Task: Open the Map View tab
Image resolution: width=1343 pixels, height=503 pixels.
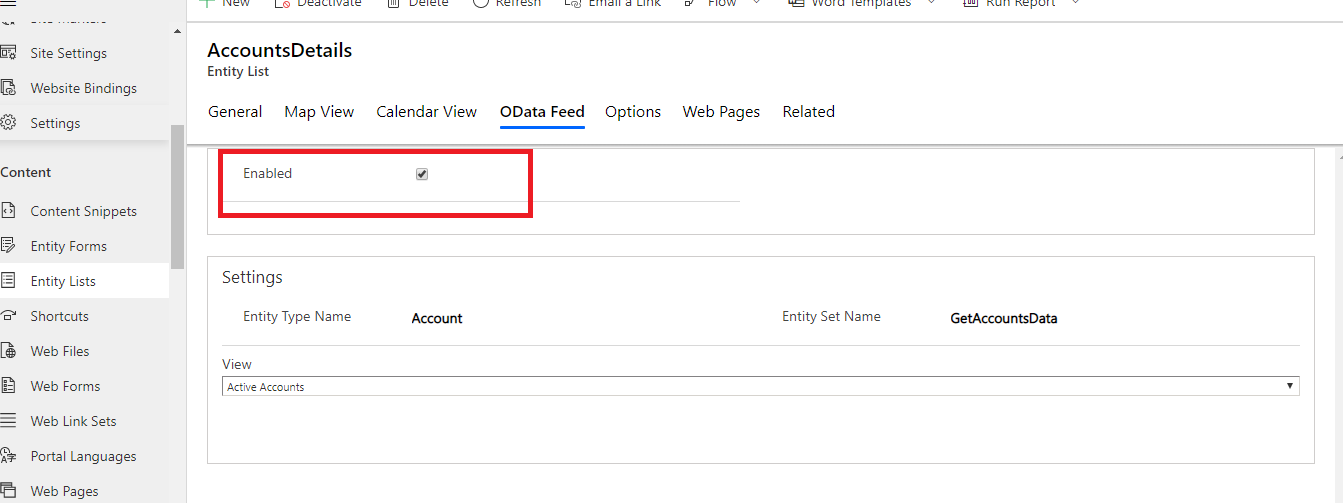Action: click(x=319, y=112)
